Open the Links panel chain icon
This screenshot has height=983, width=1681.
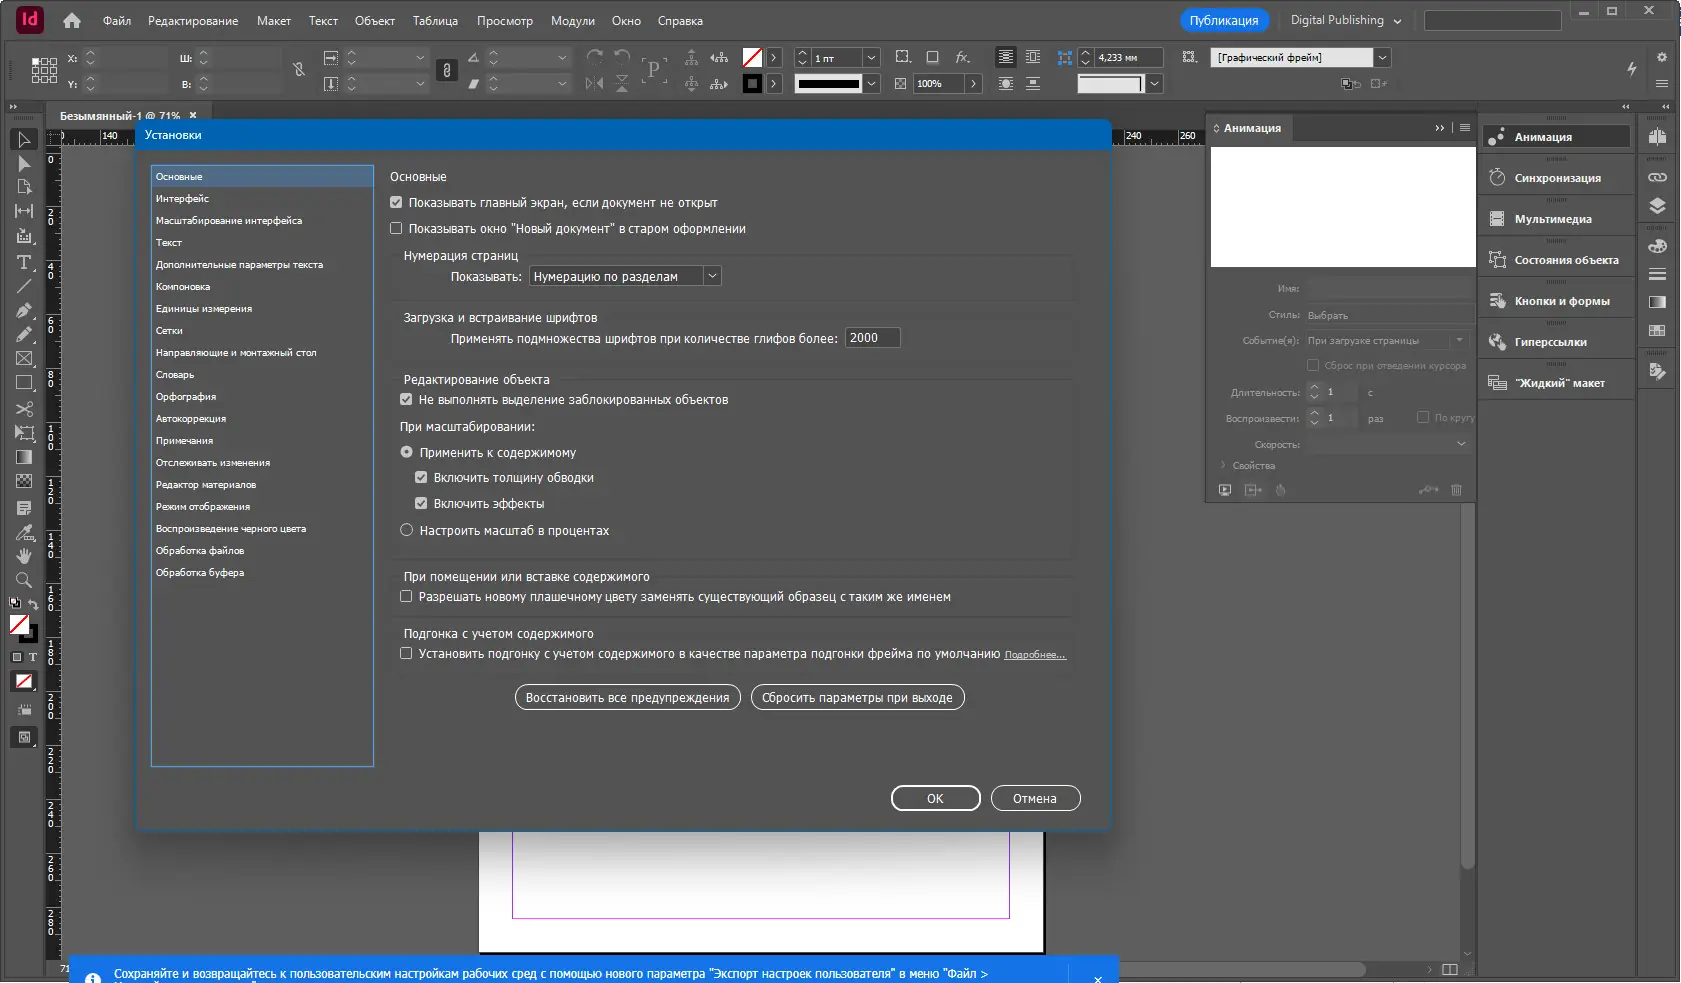point(1657,177)
